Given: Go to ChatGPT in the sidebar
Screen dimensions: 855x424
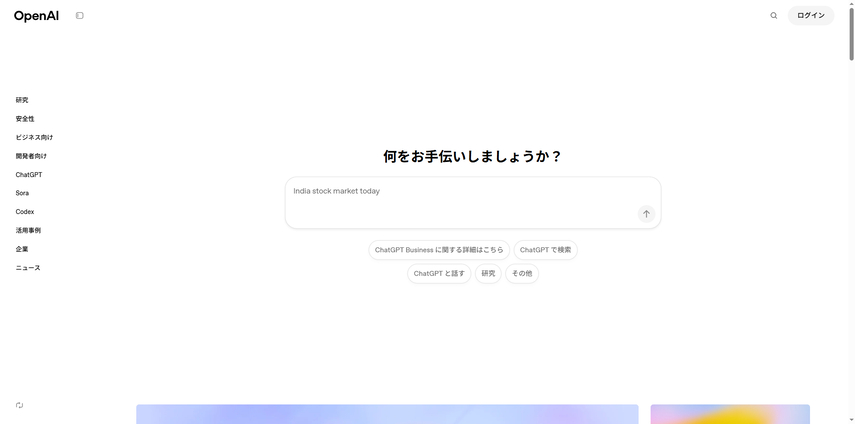Looking at the screenshot, I should coord(29,175).
